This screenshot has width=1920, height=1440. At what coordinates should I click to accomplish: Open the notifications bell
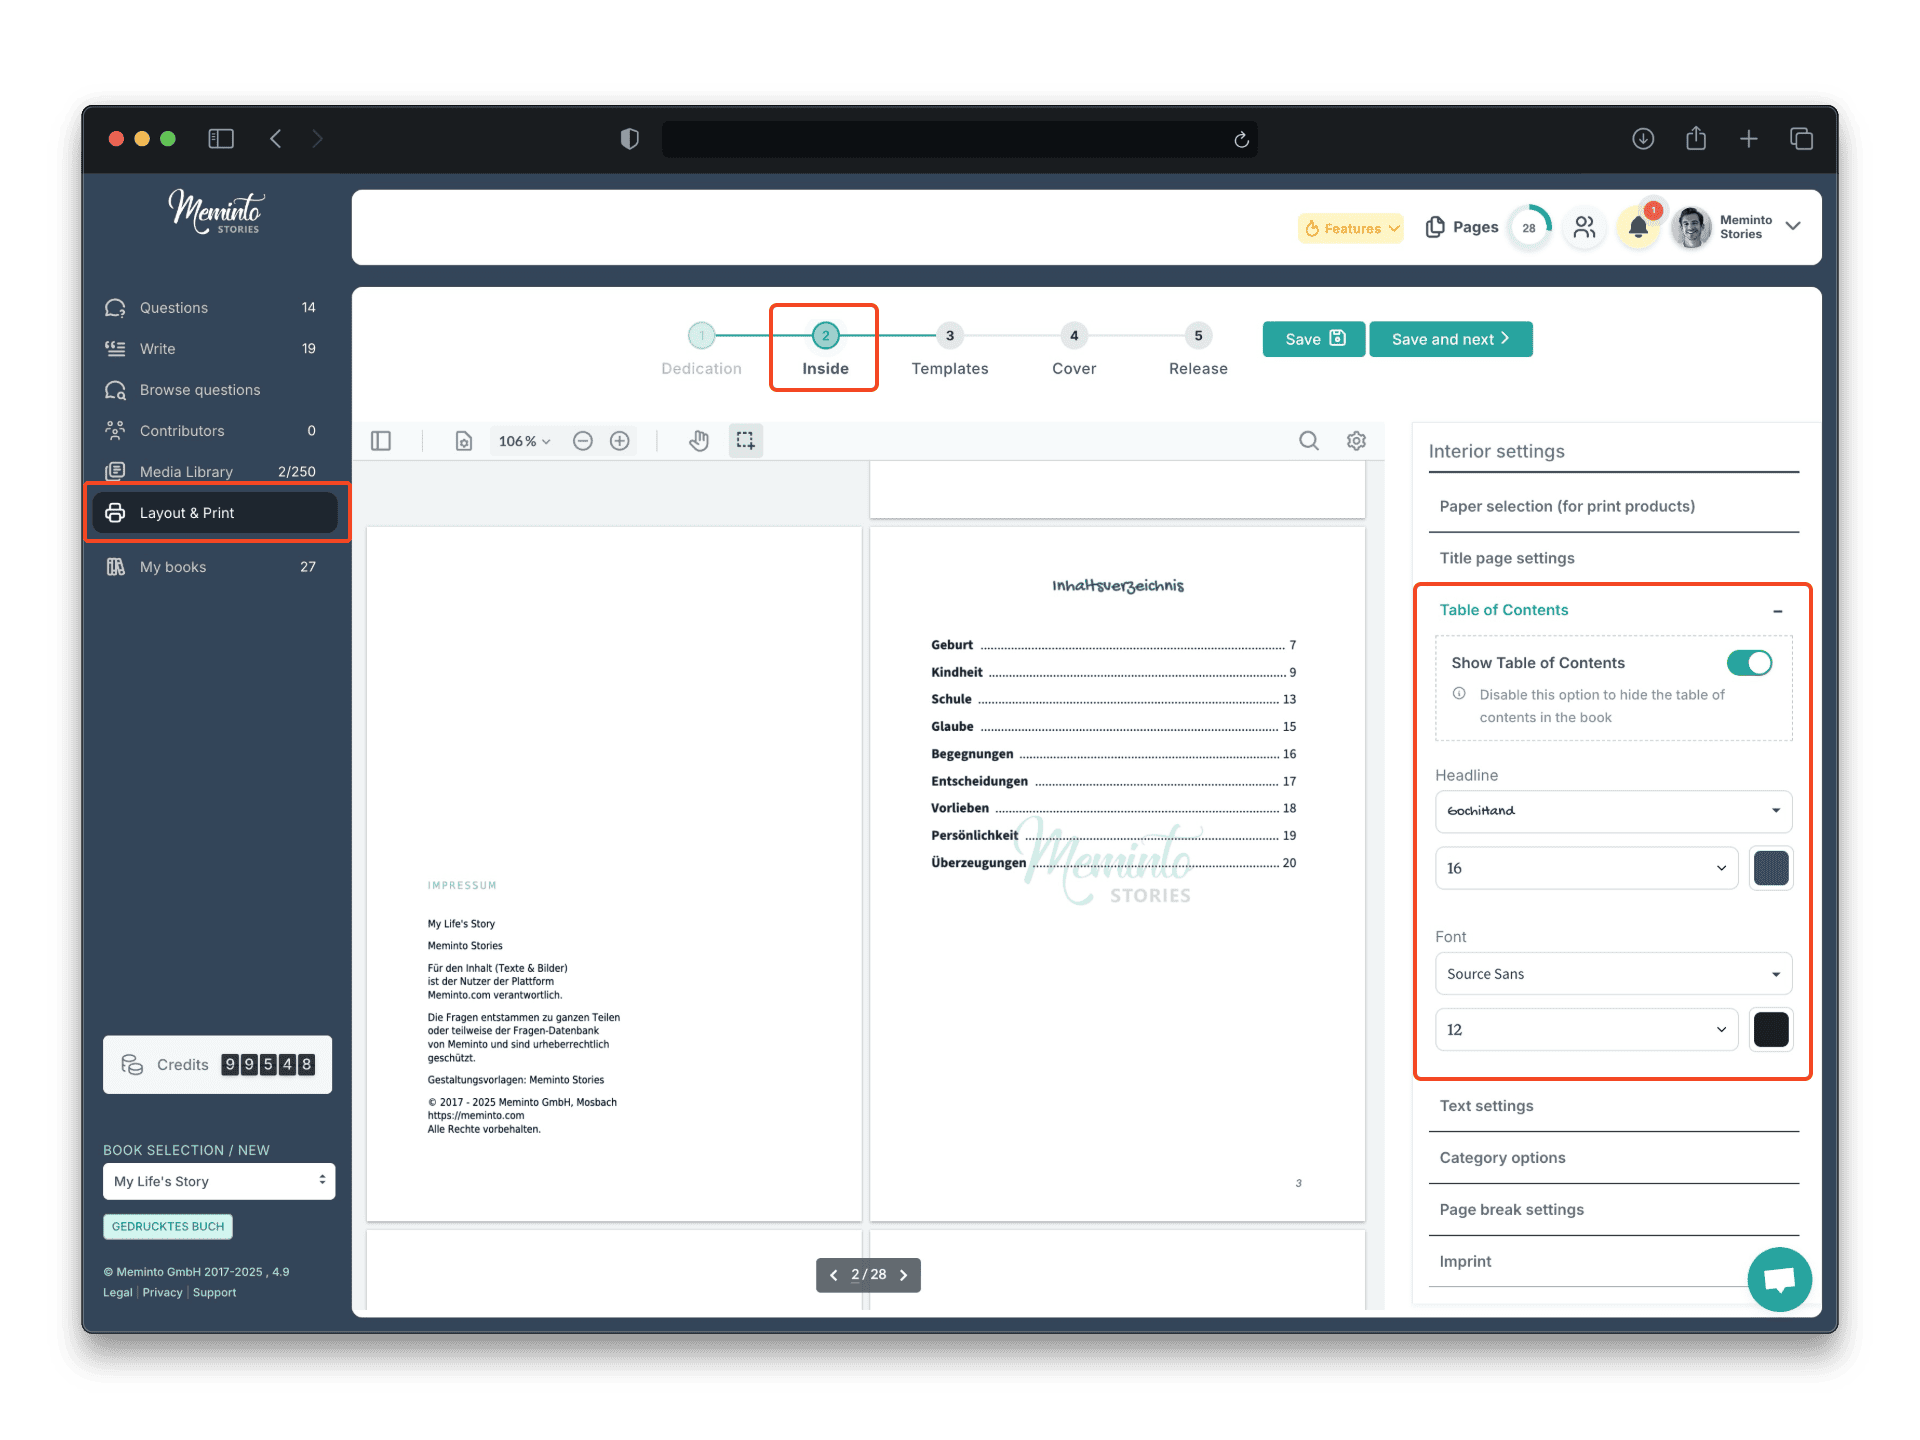point(1637,227)
